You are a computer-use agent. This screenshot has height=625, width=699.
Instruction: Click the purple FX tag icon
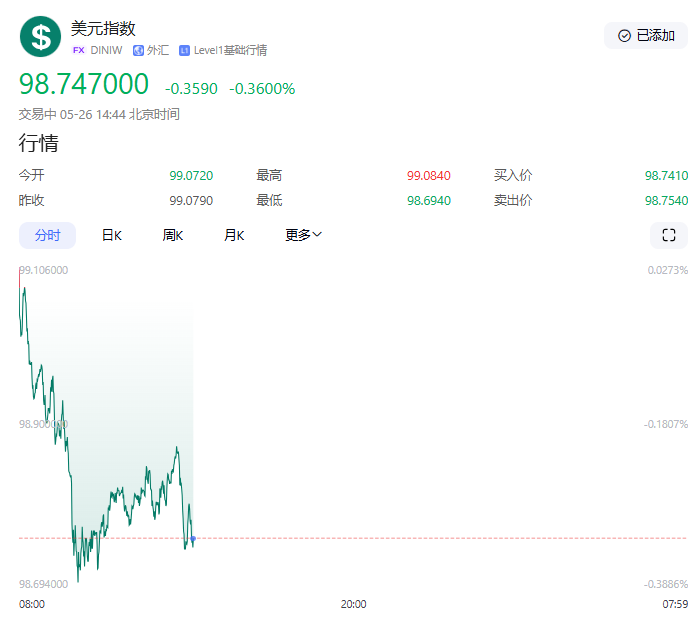pyautogui.click(x=79, y=50)
